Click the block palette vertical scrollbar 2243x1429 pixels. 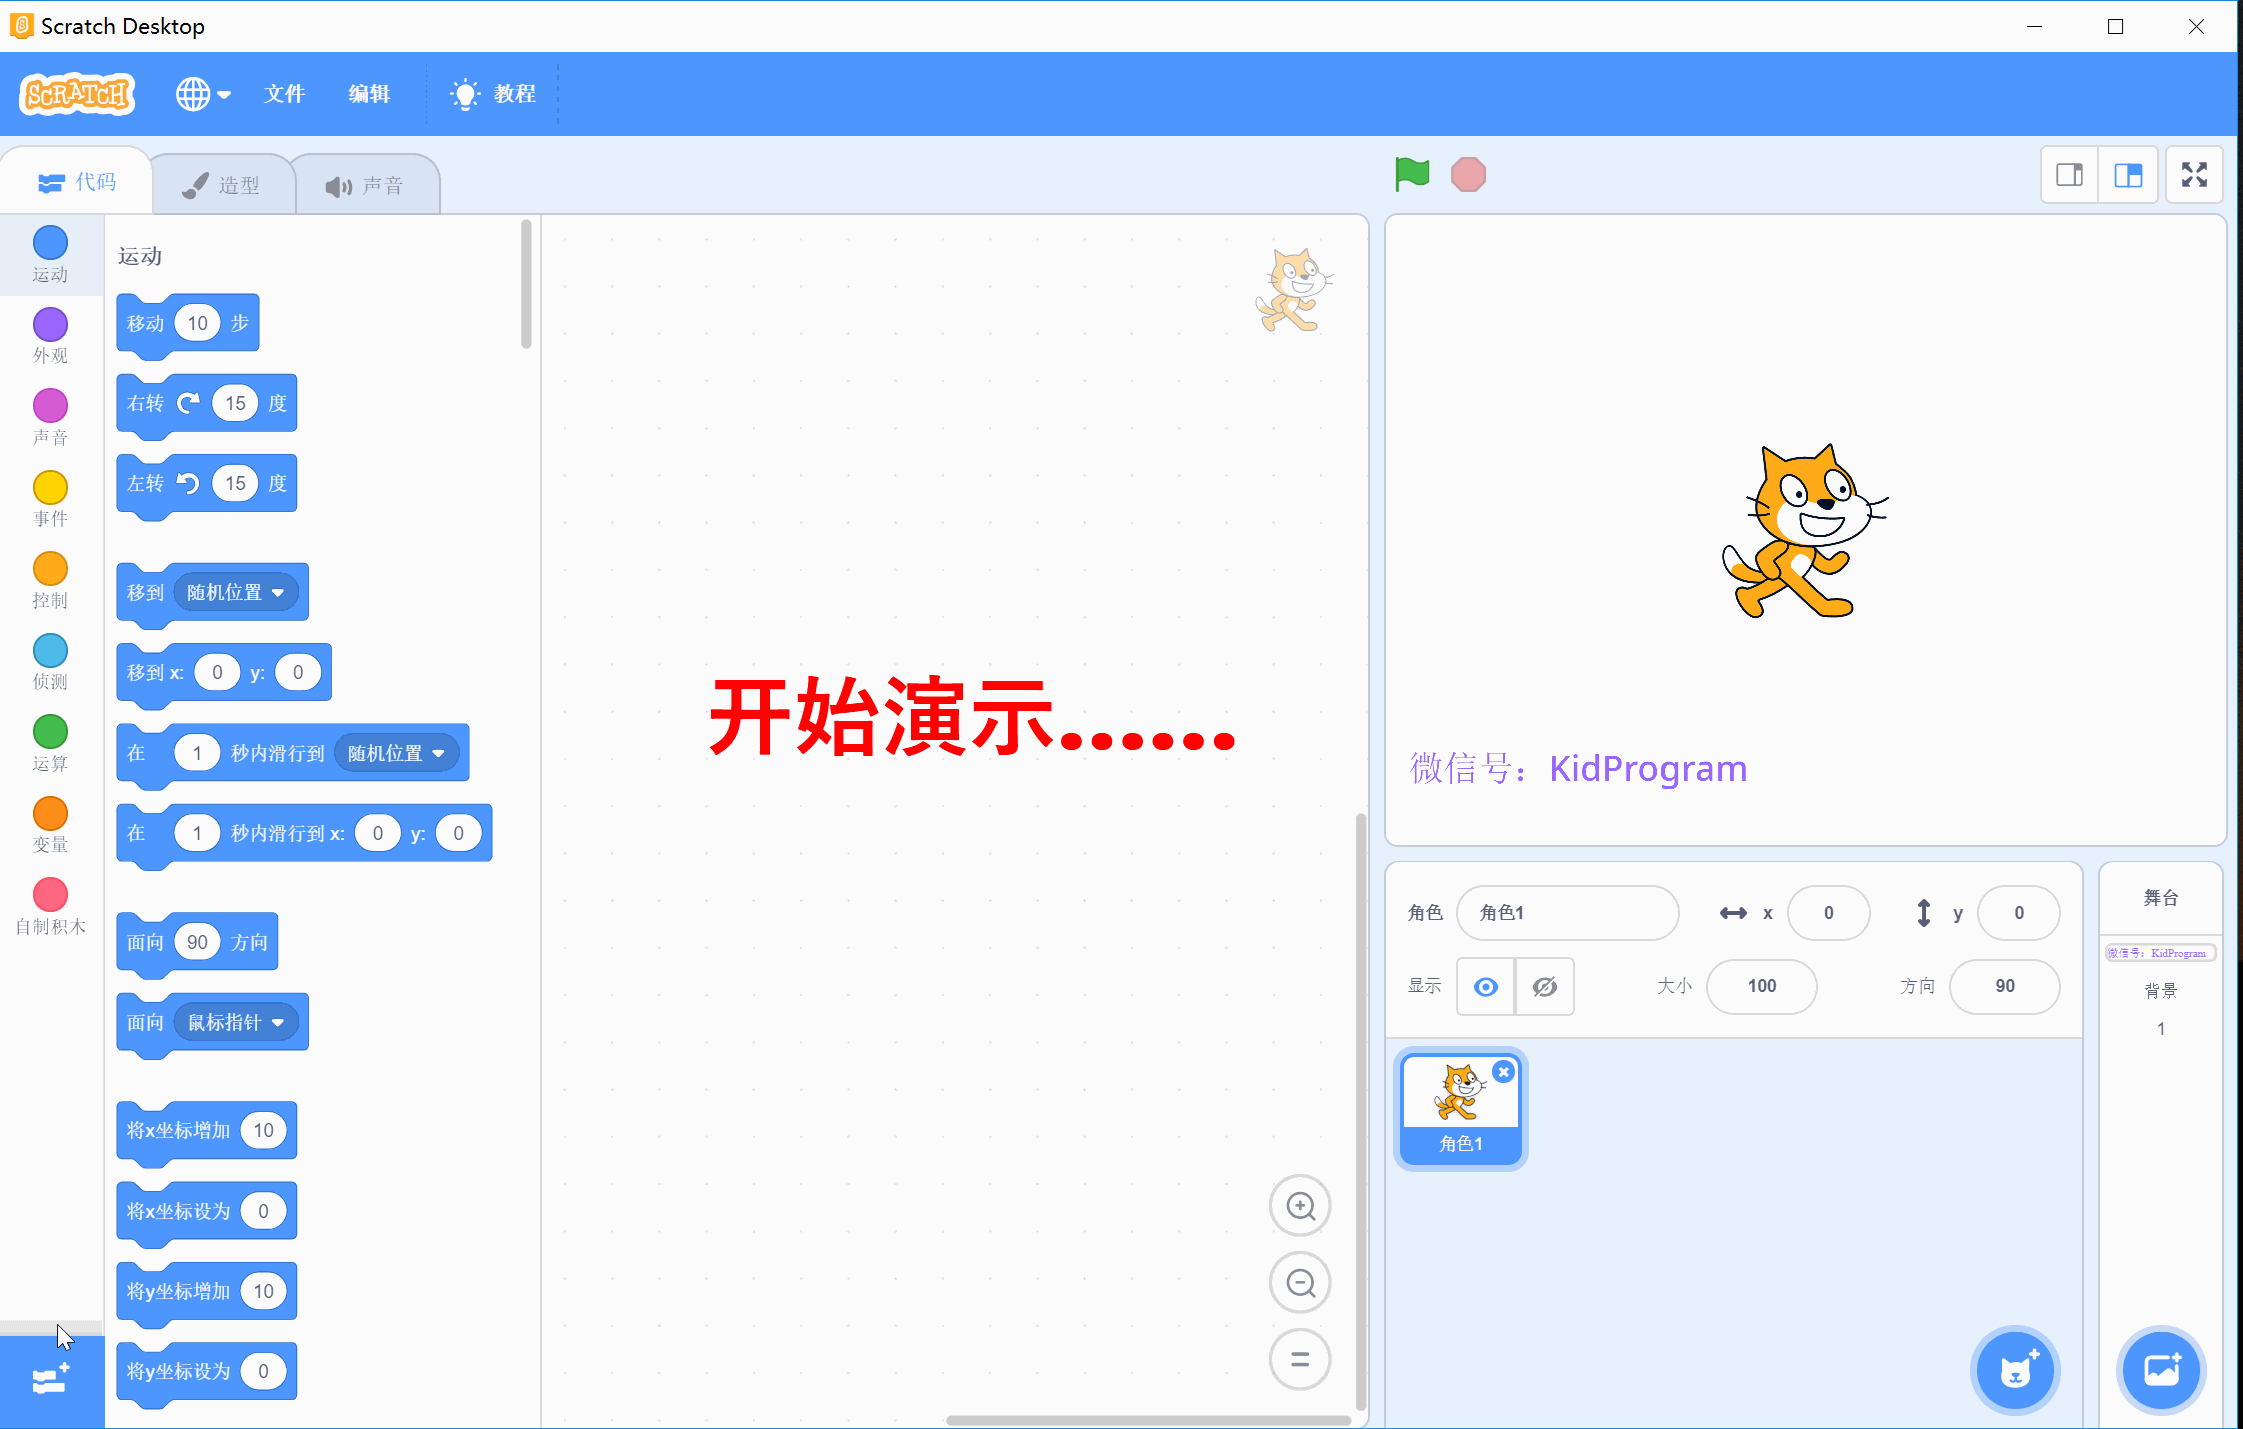[x=526, y=286]
